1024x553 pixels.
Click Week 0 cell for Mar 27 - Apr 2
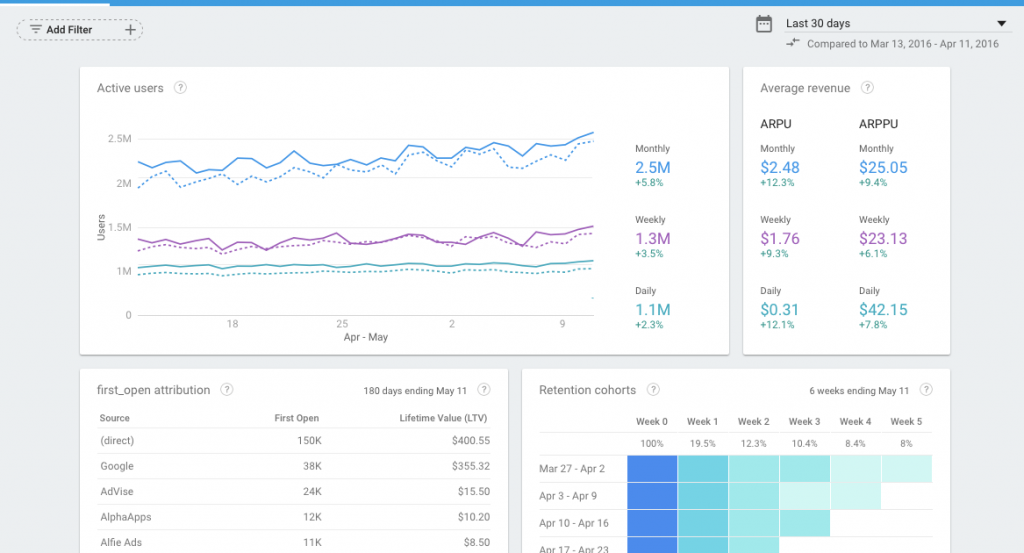pyautogui.click(x=652, y=468)
